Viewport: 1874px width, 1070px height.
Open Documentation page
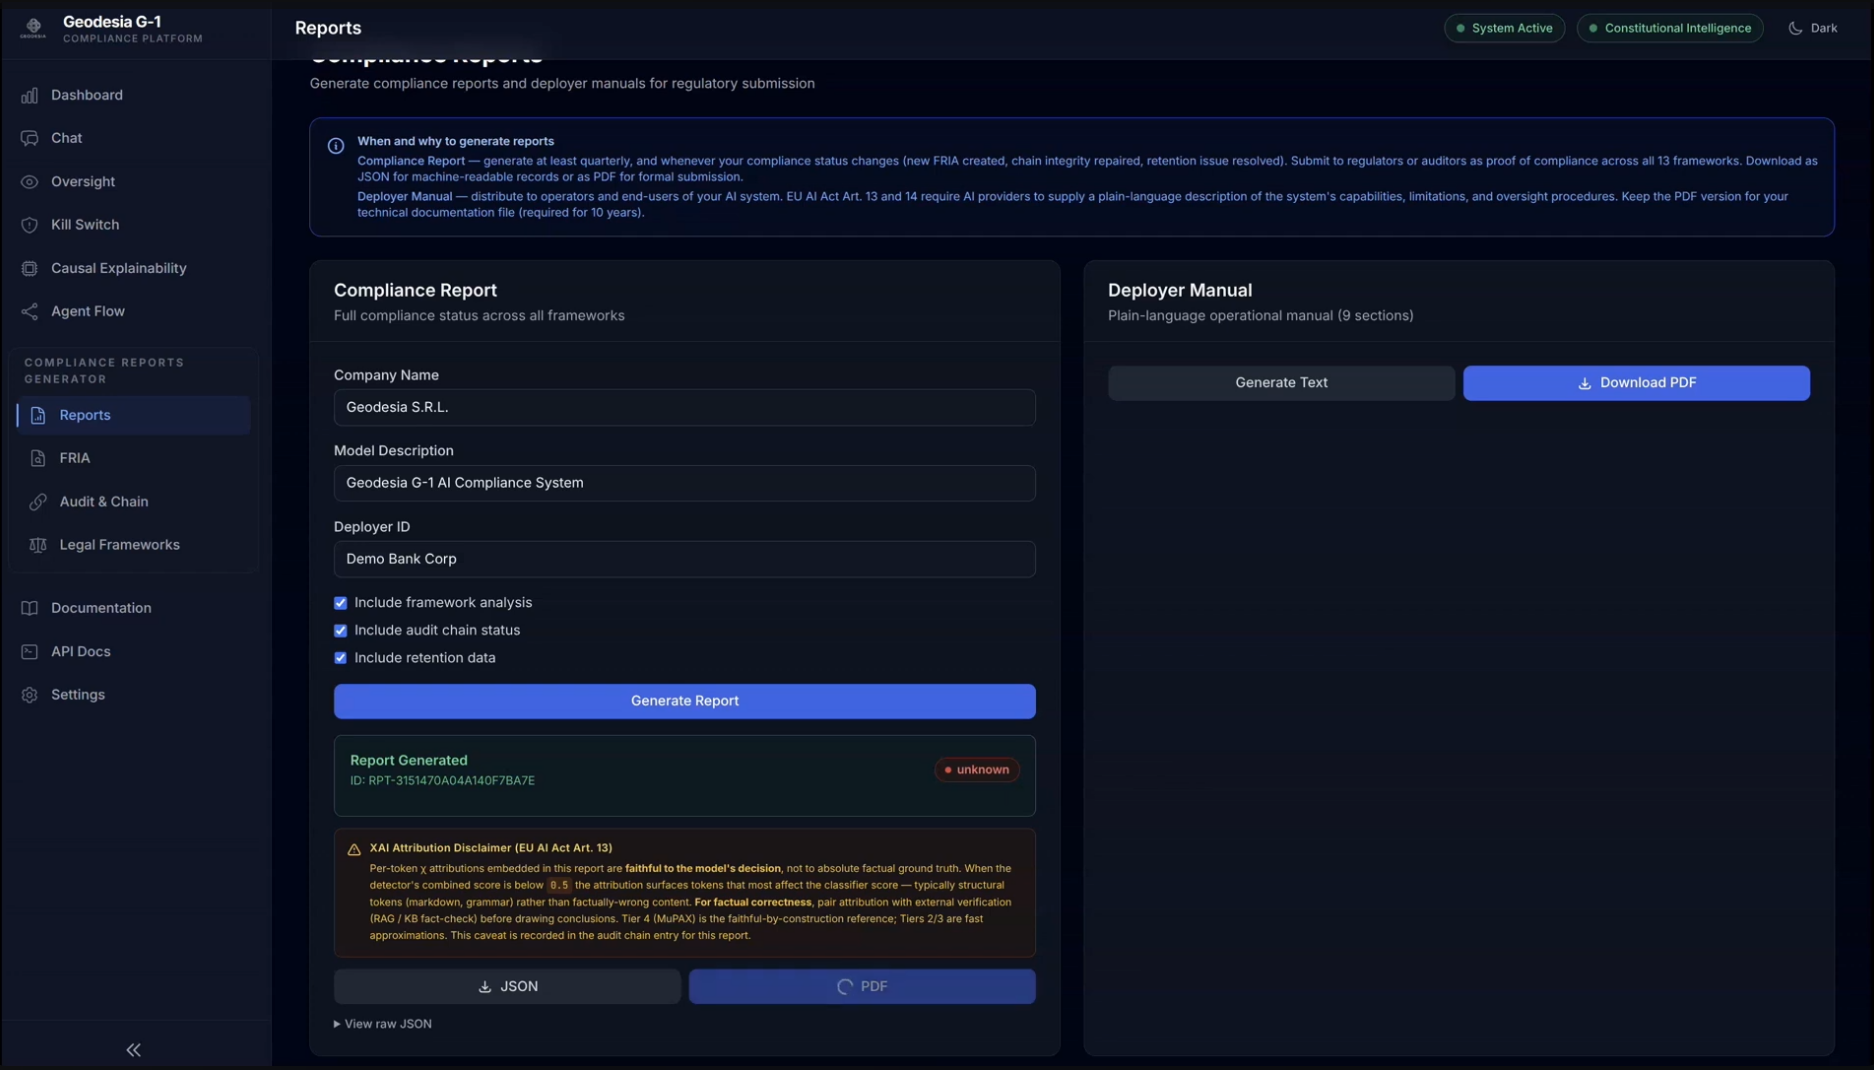click(x=134, y=608)
